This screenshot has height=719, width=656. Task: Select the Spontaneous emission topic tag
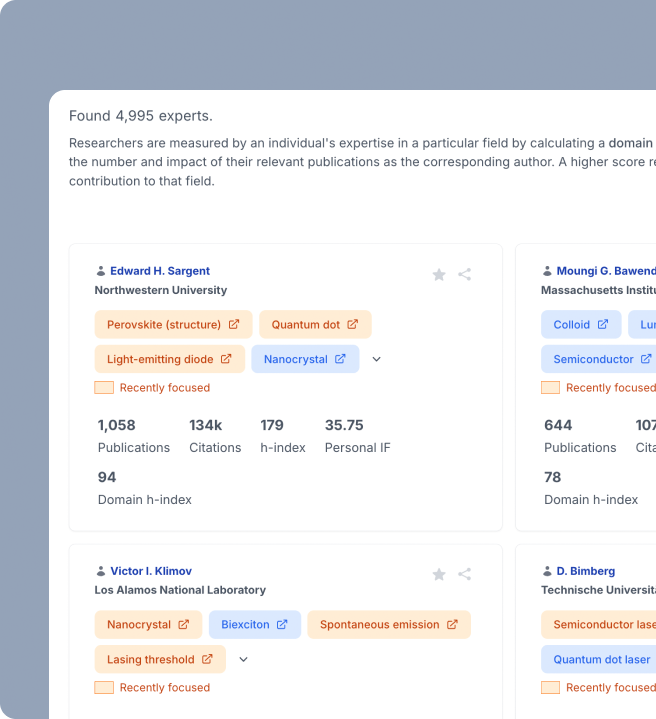pyautogui.click(x=389, y=625)
